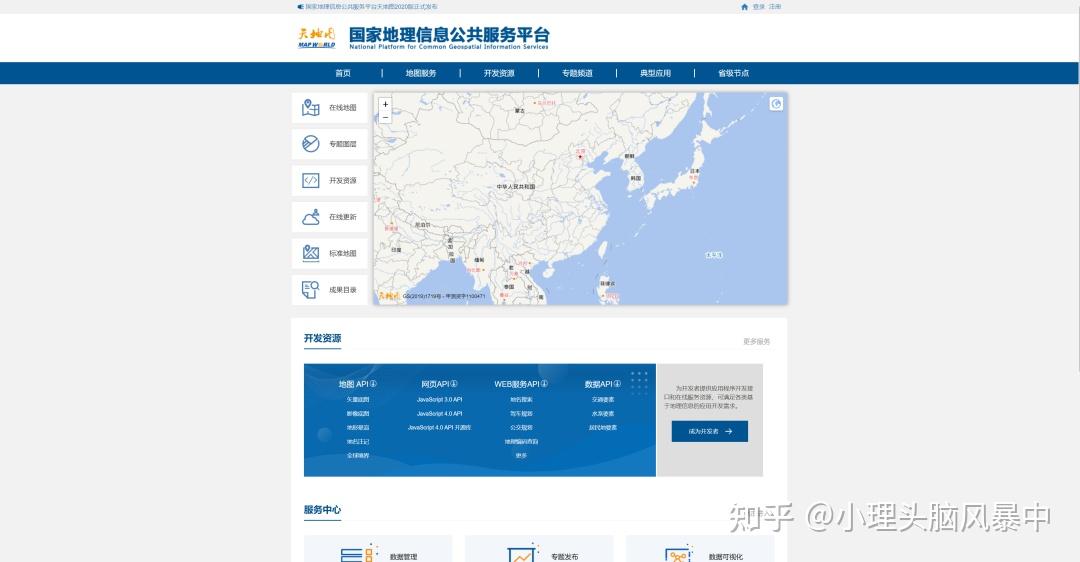Click the 日本 label on the map

click(694, 171)
